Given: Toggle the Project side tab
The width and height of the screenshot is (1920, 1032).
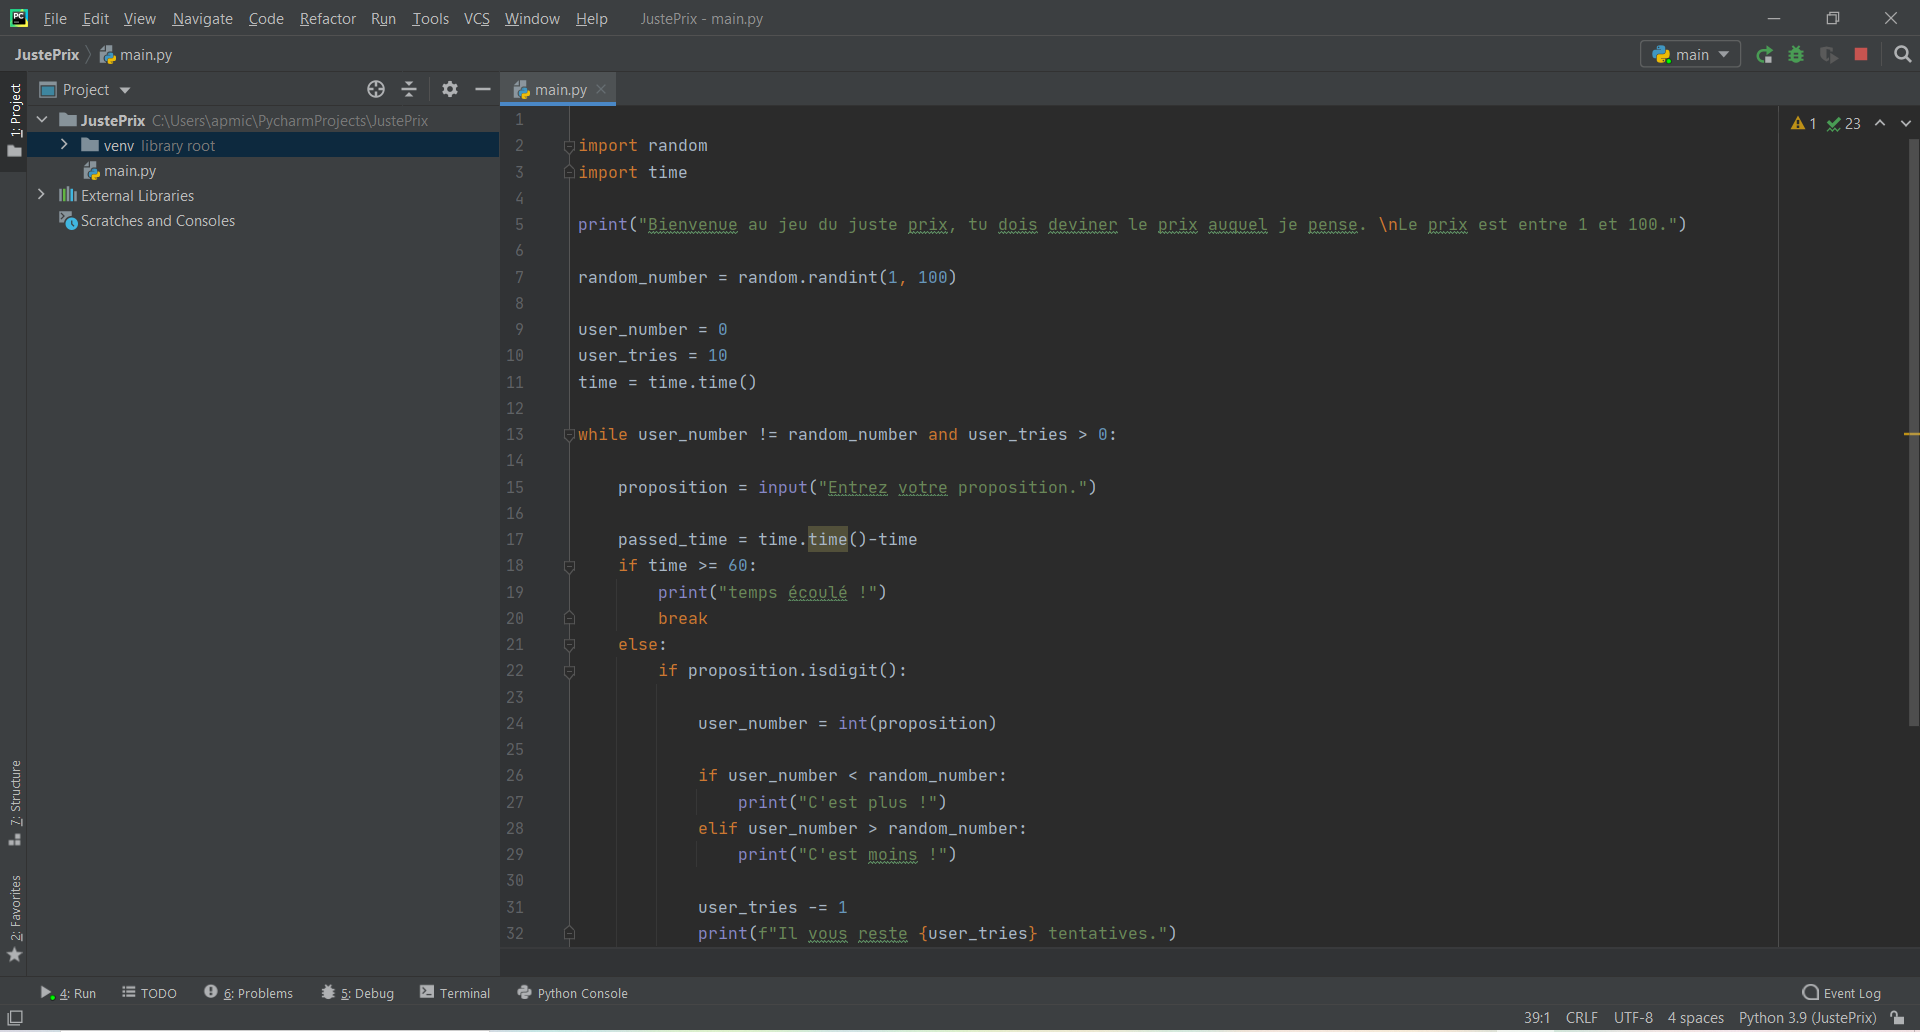Looking at the screenshot, I should click(15, 120).
